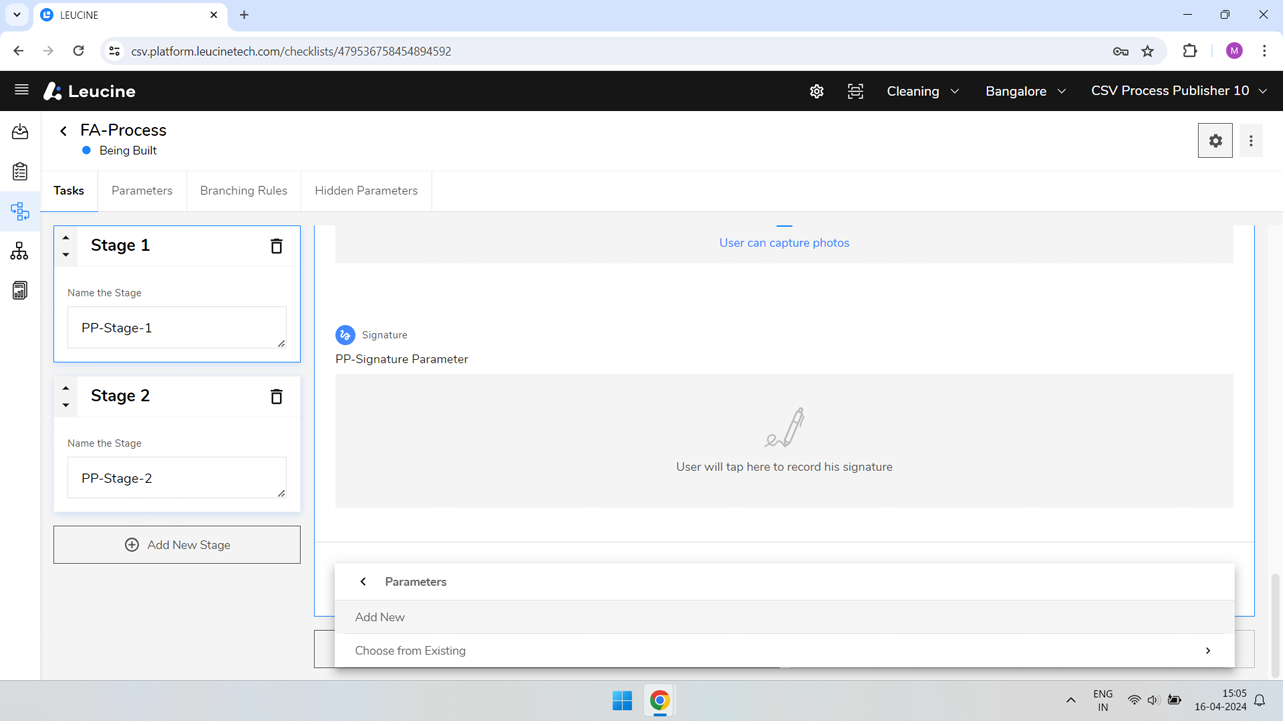Image resolution: width=1285 pixels, height=724 pixels.
Task: Switch to the Hidden Parameters tab
Action: pyautogui.click(x=366, y=191)
